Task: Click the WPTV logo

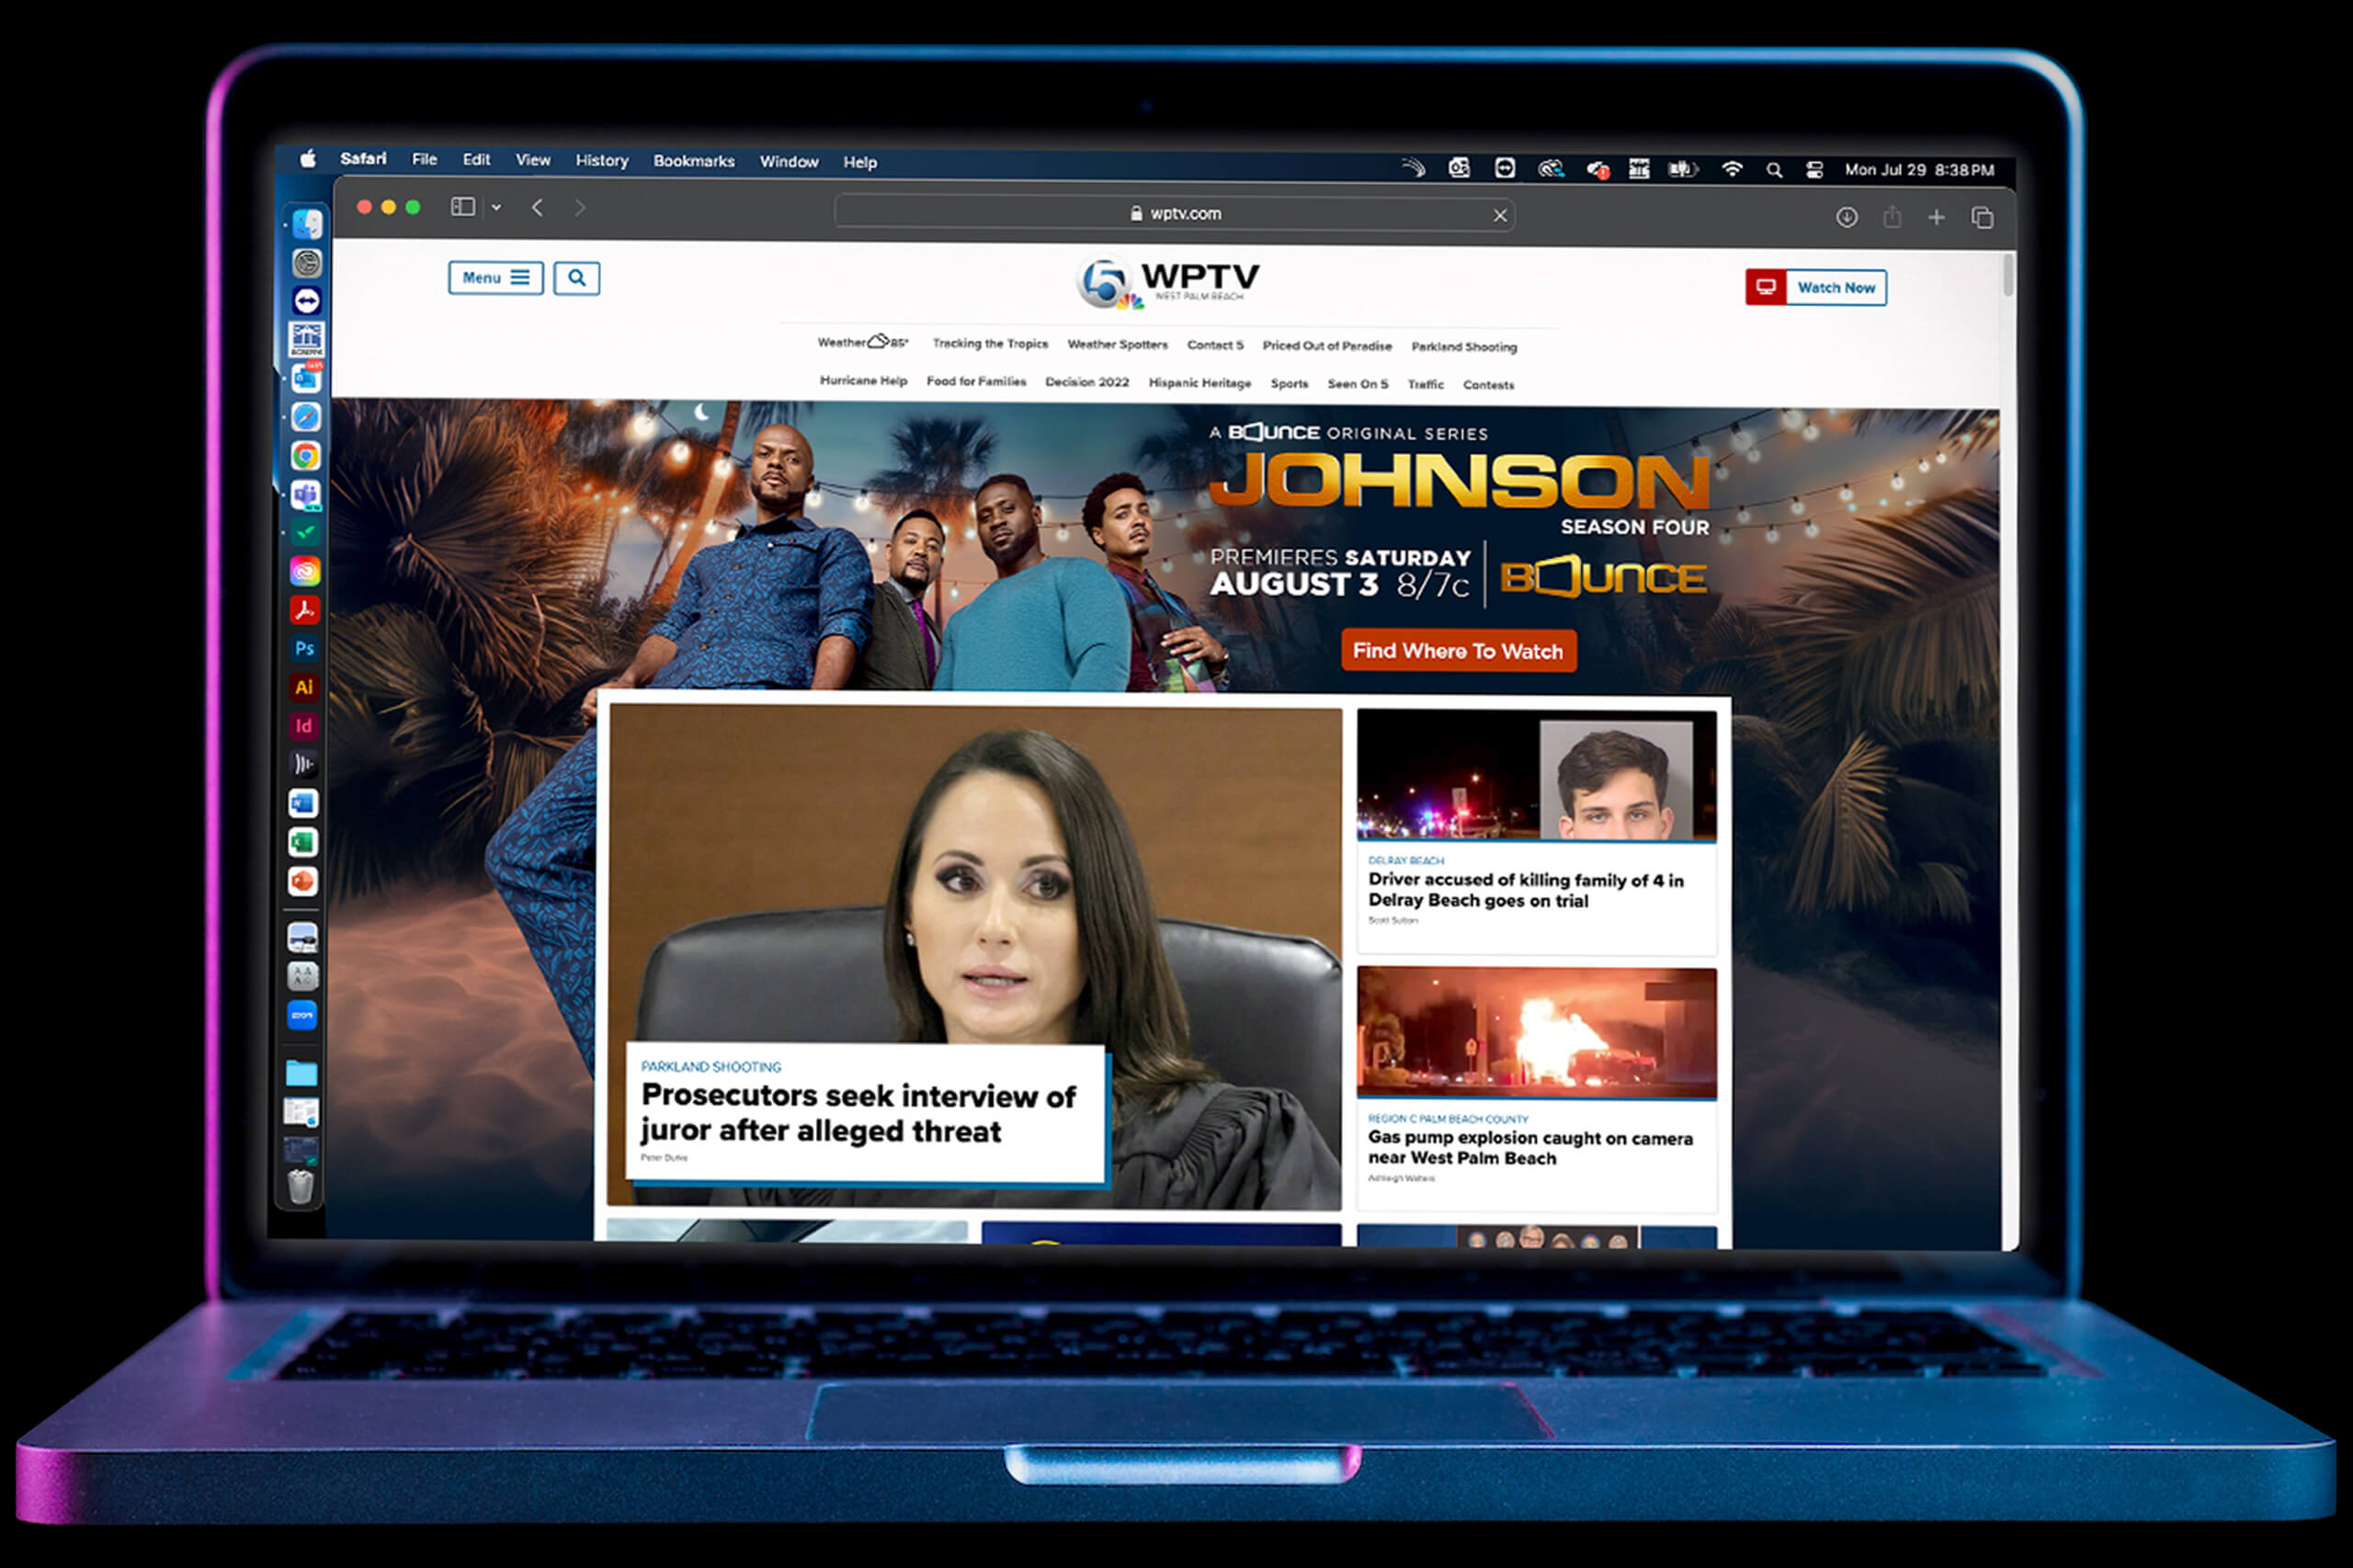Action: coord(1168,282)
